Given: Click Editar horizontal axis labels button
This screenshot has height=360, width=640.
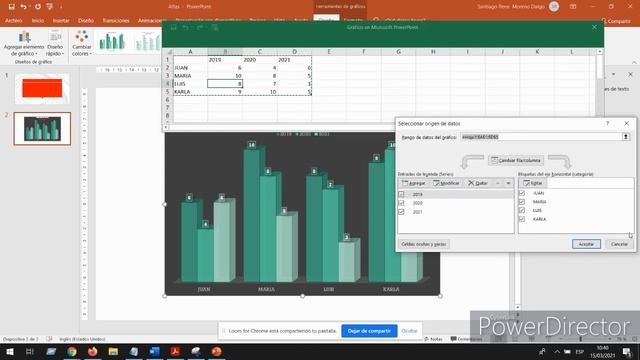Looking at the screenshot, I should point(533,183).
